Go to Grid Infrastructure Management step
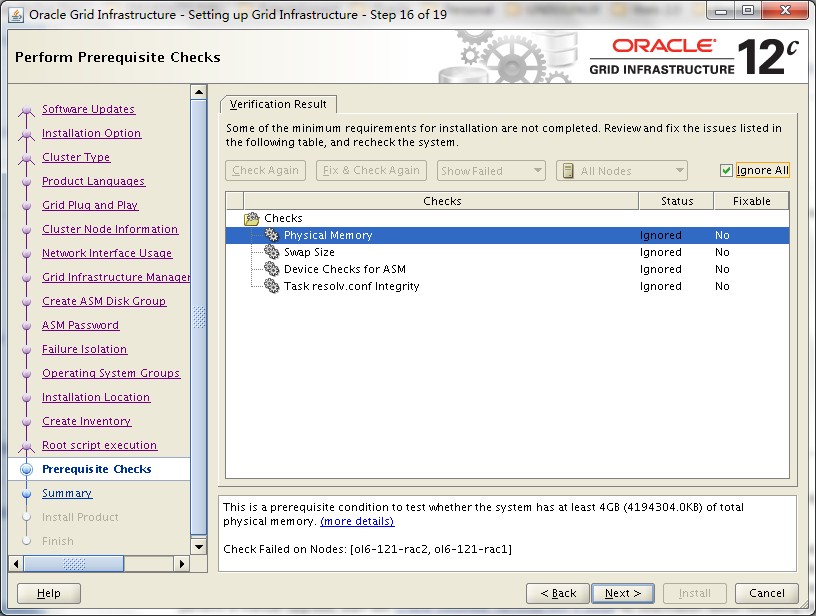816x616 pixels. coord(116,277)
